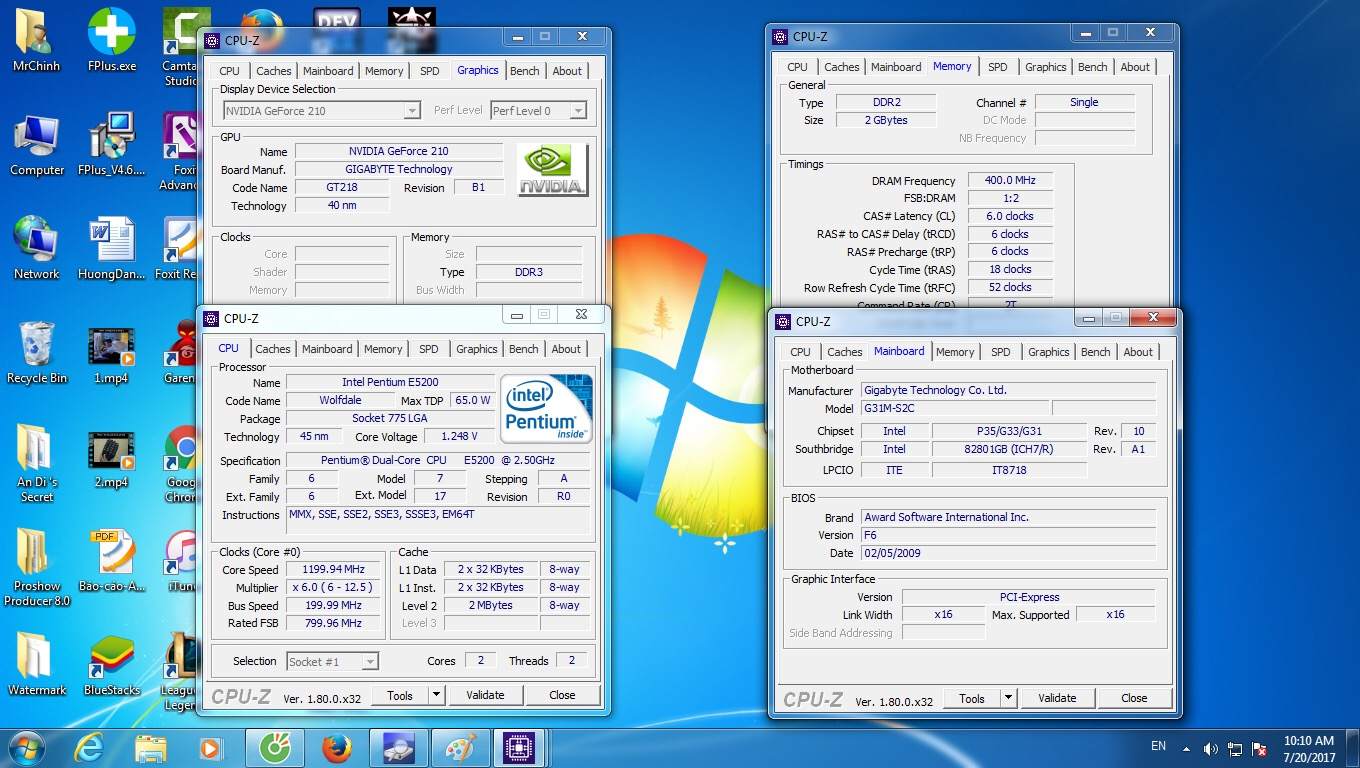
Task: Open the Socket #1 selection dropdown
Action: click(332, 661)
